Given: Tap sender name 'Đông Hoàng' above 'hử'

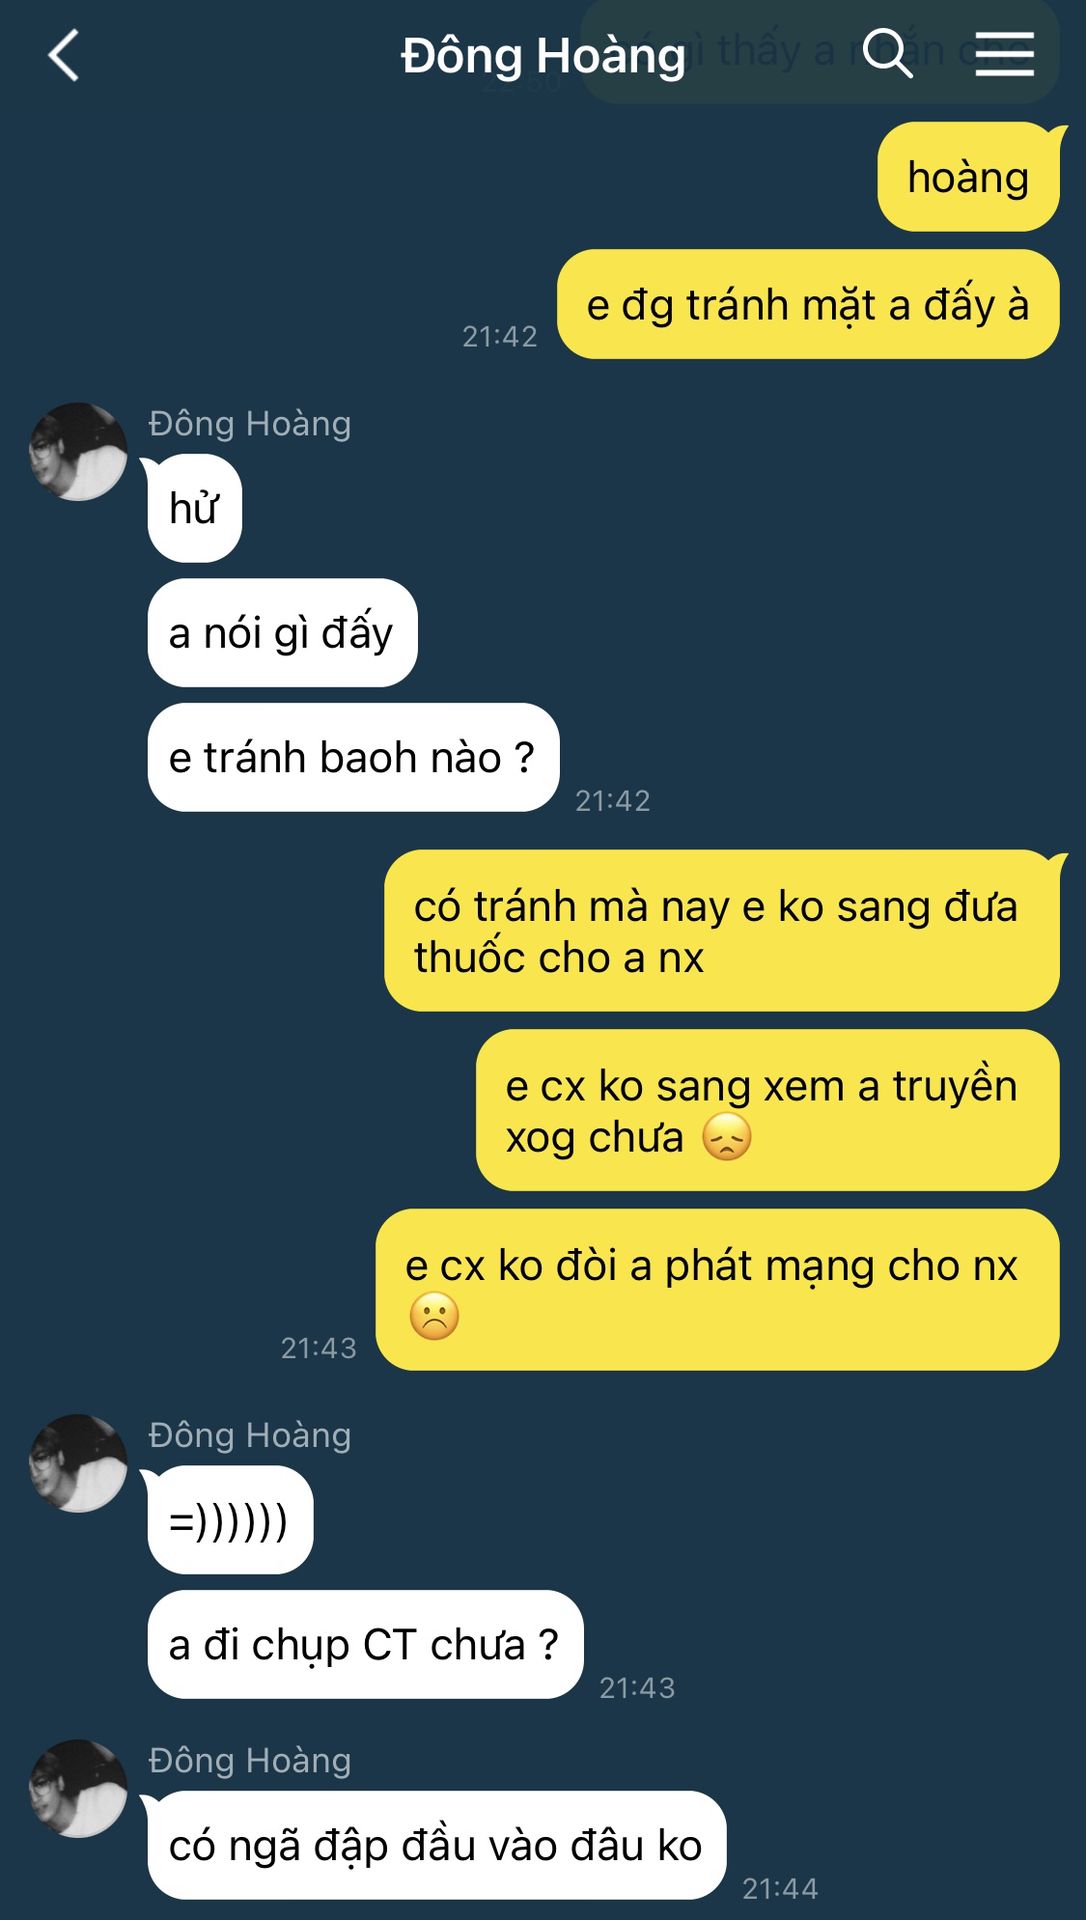Looking at the screenshot, I should pos(250,424).
